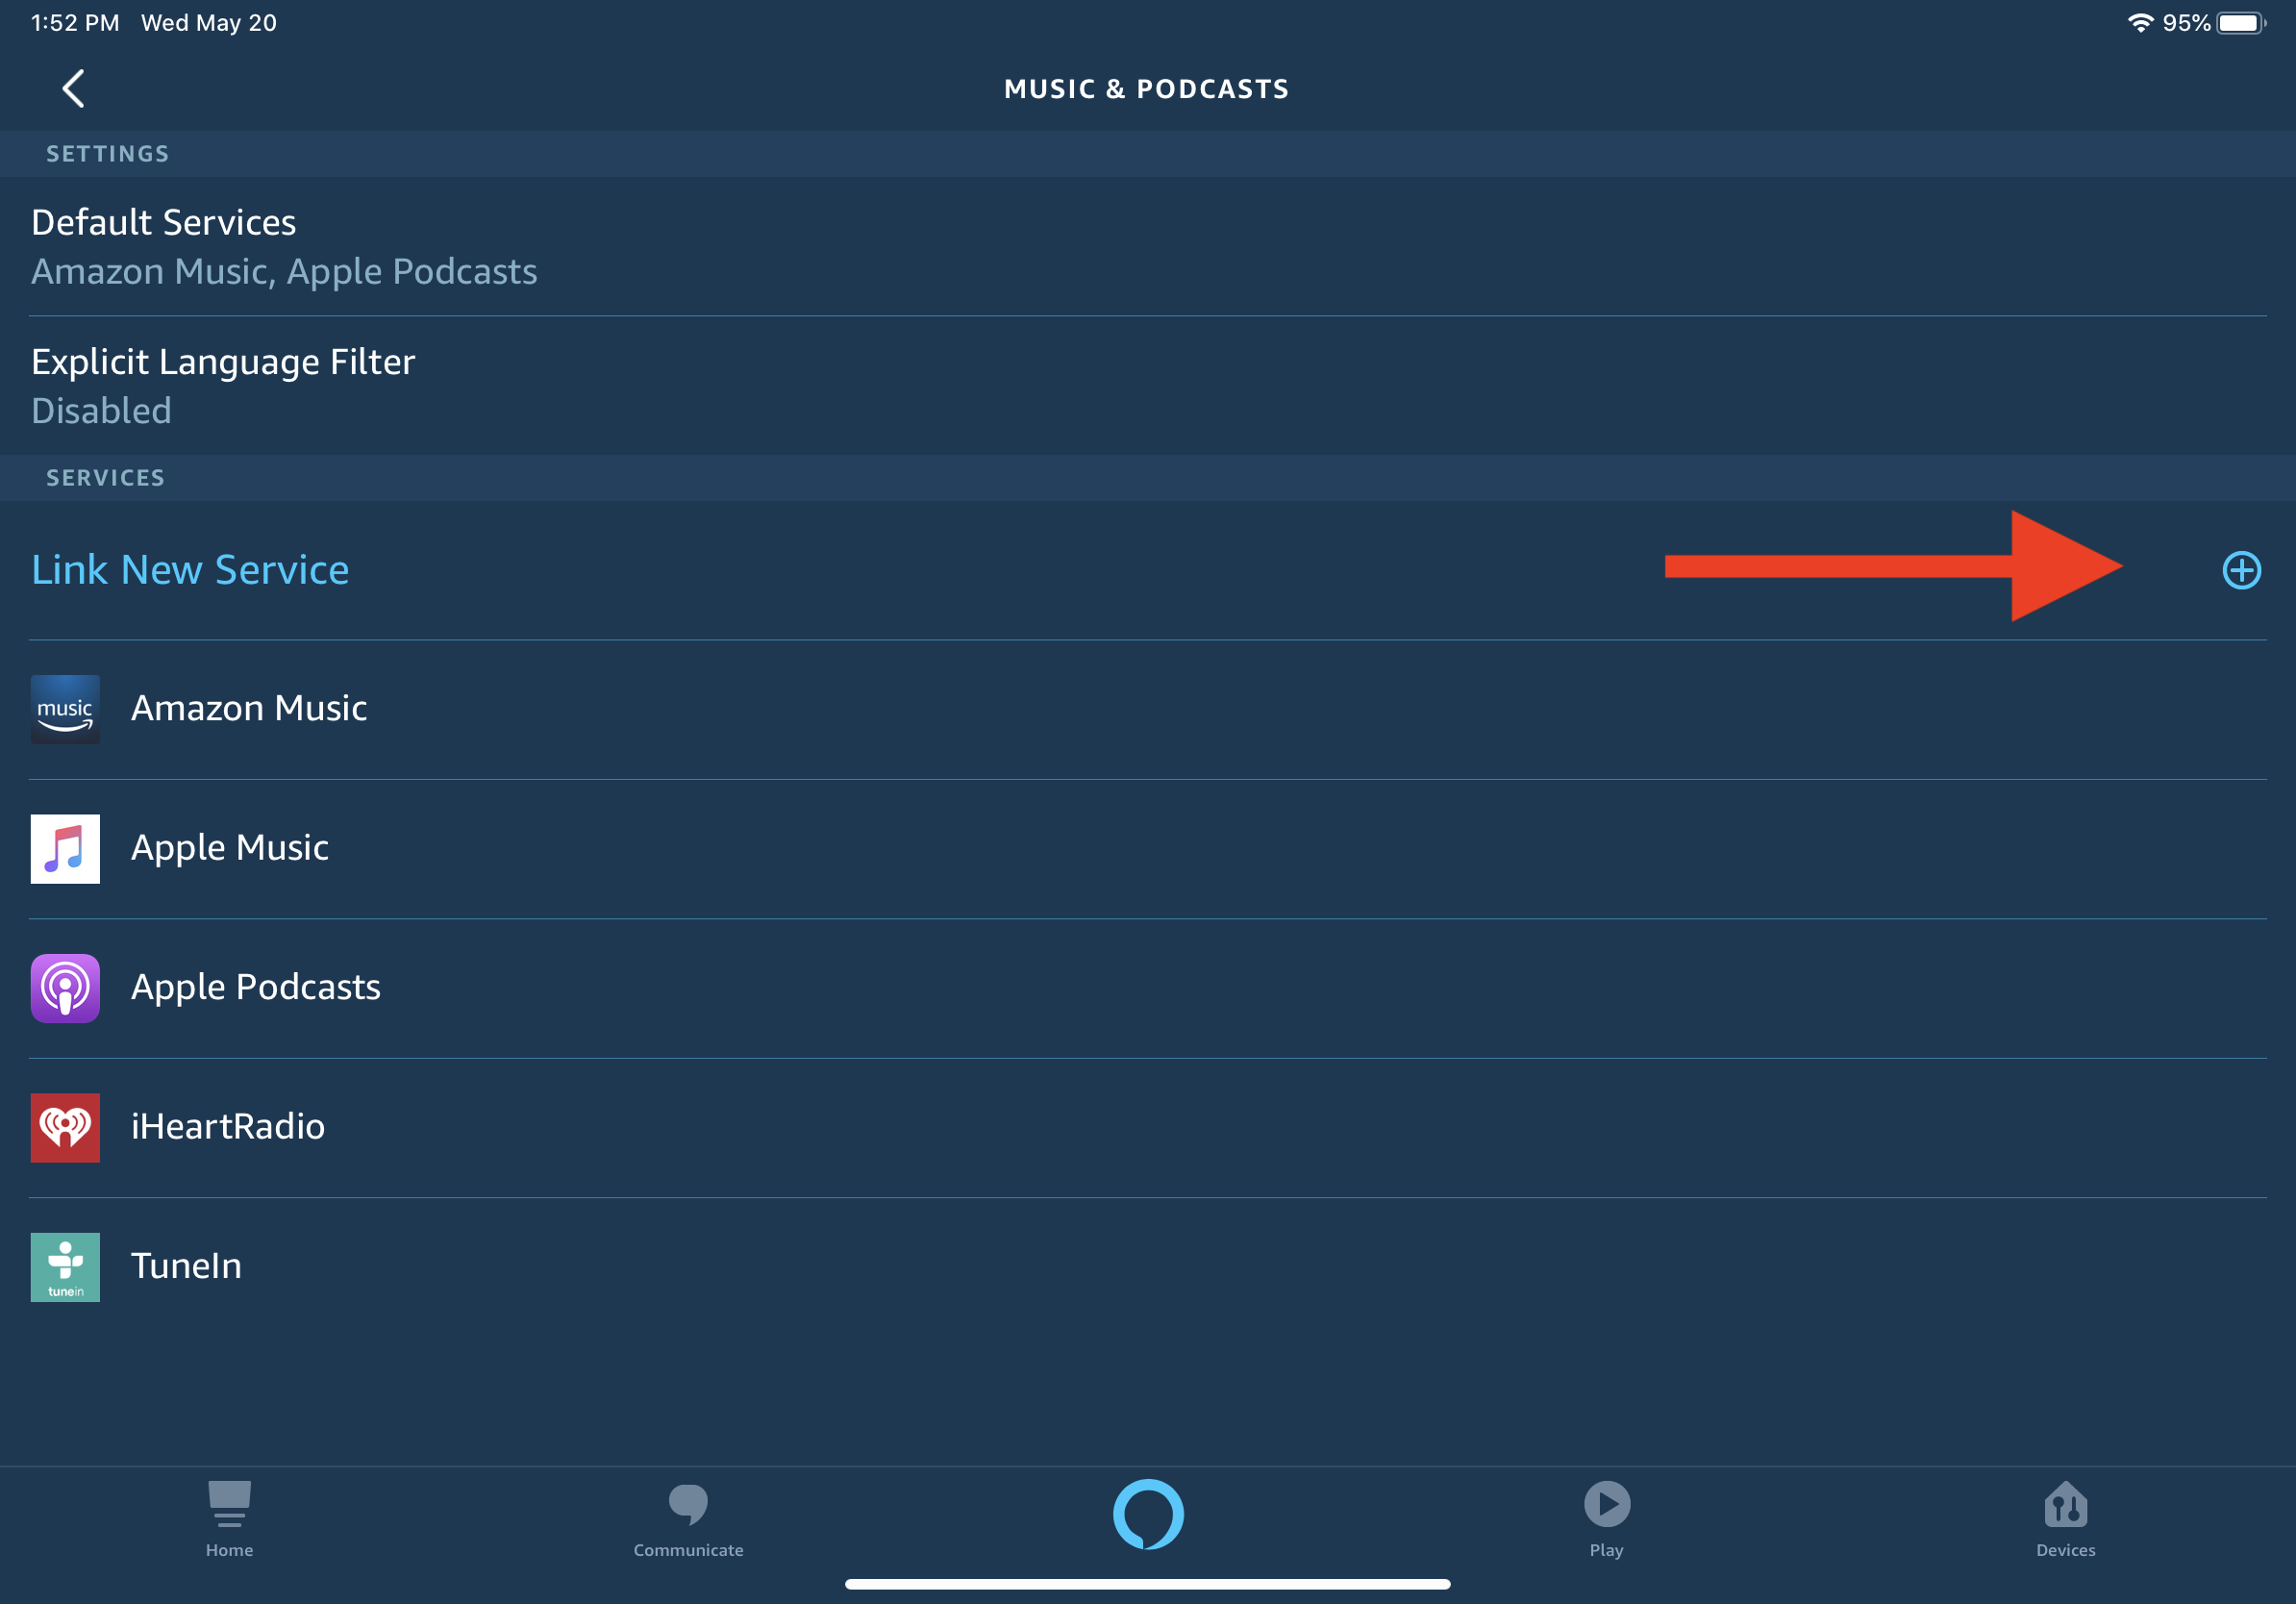Tap Link New Service label

coord(190,567)
